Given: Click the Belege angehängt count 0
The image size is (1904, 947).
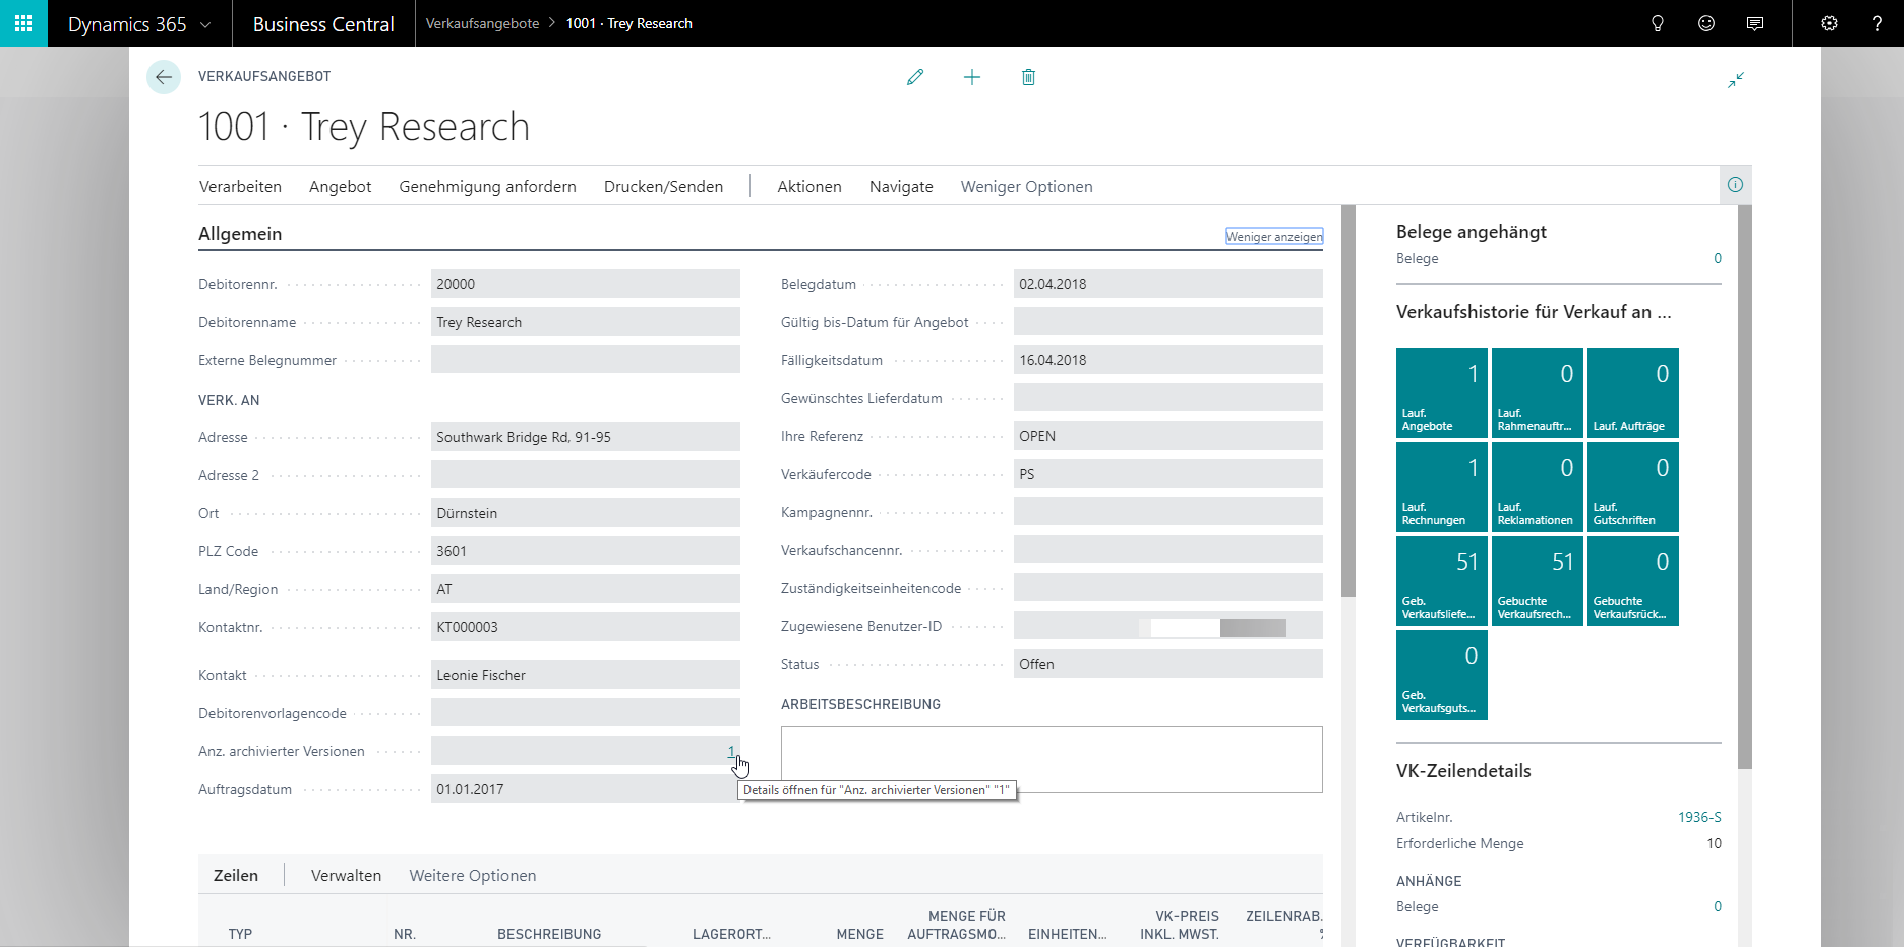Looking at the screenshot, I should coord(1718,258).
